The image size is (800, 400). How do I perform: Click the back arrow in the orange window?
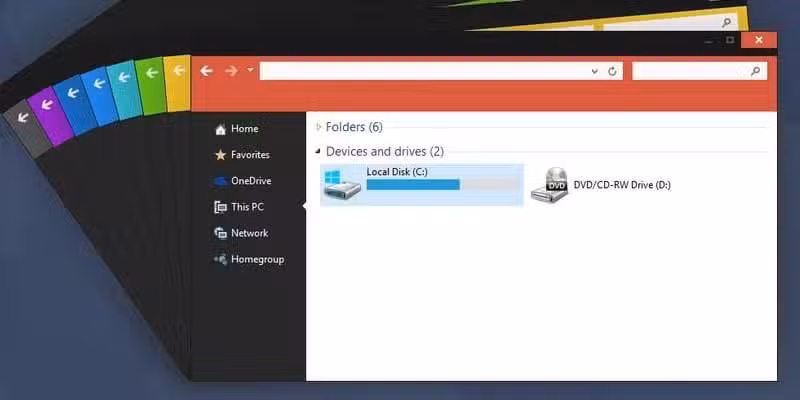click(206, 71)
